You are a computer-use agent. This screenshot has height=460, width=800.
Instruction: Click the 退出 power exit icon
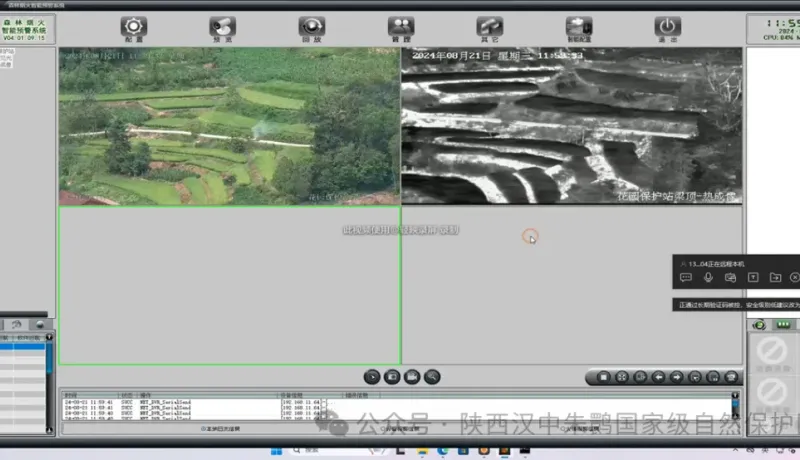coord(667,27)
